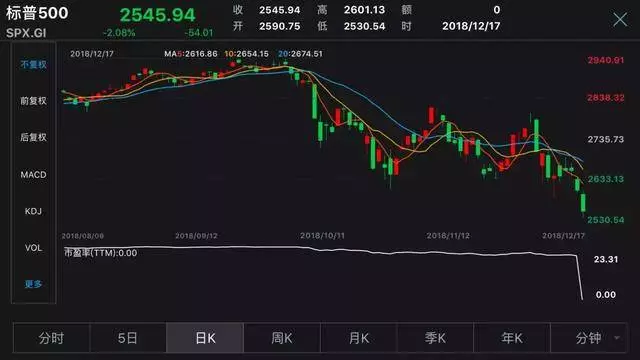This screenshot has height=360, width=640.
Task: Switch to the 年K yearly candlestick tab
Action: pos(512,338)
